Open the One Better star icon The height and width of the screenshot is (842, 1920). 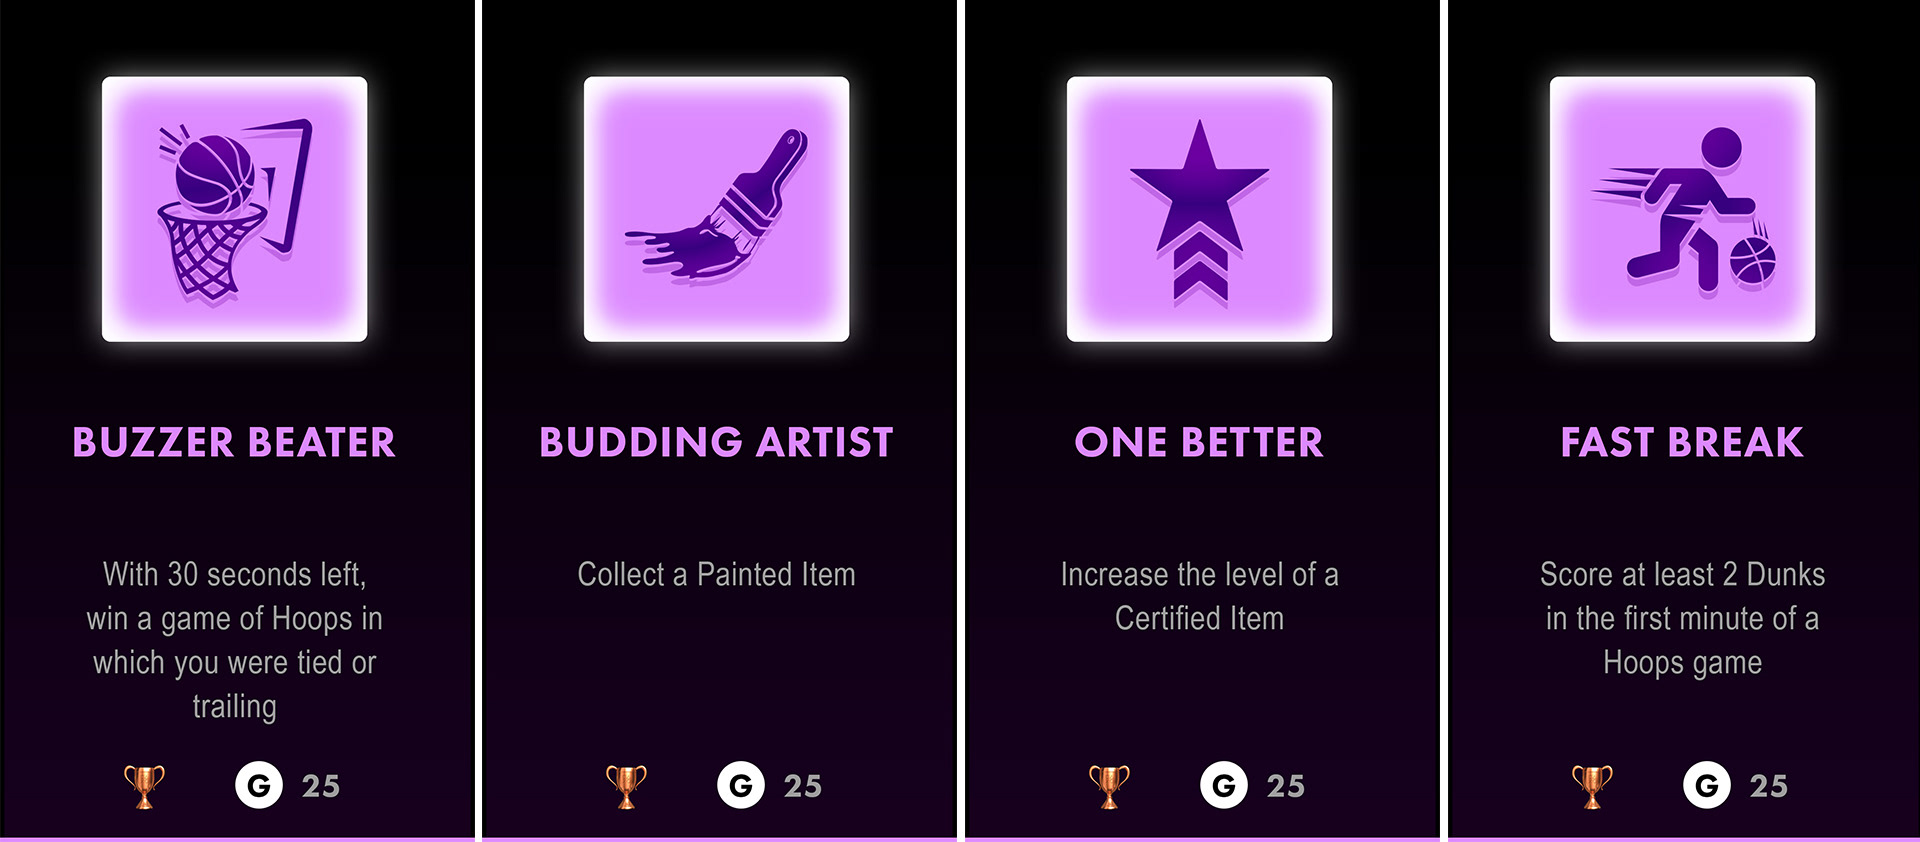pyautogui.click(x=1199, y=209)
